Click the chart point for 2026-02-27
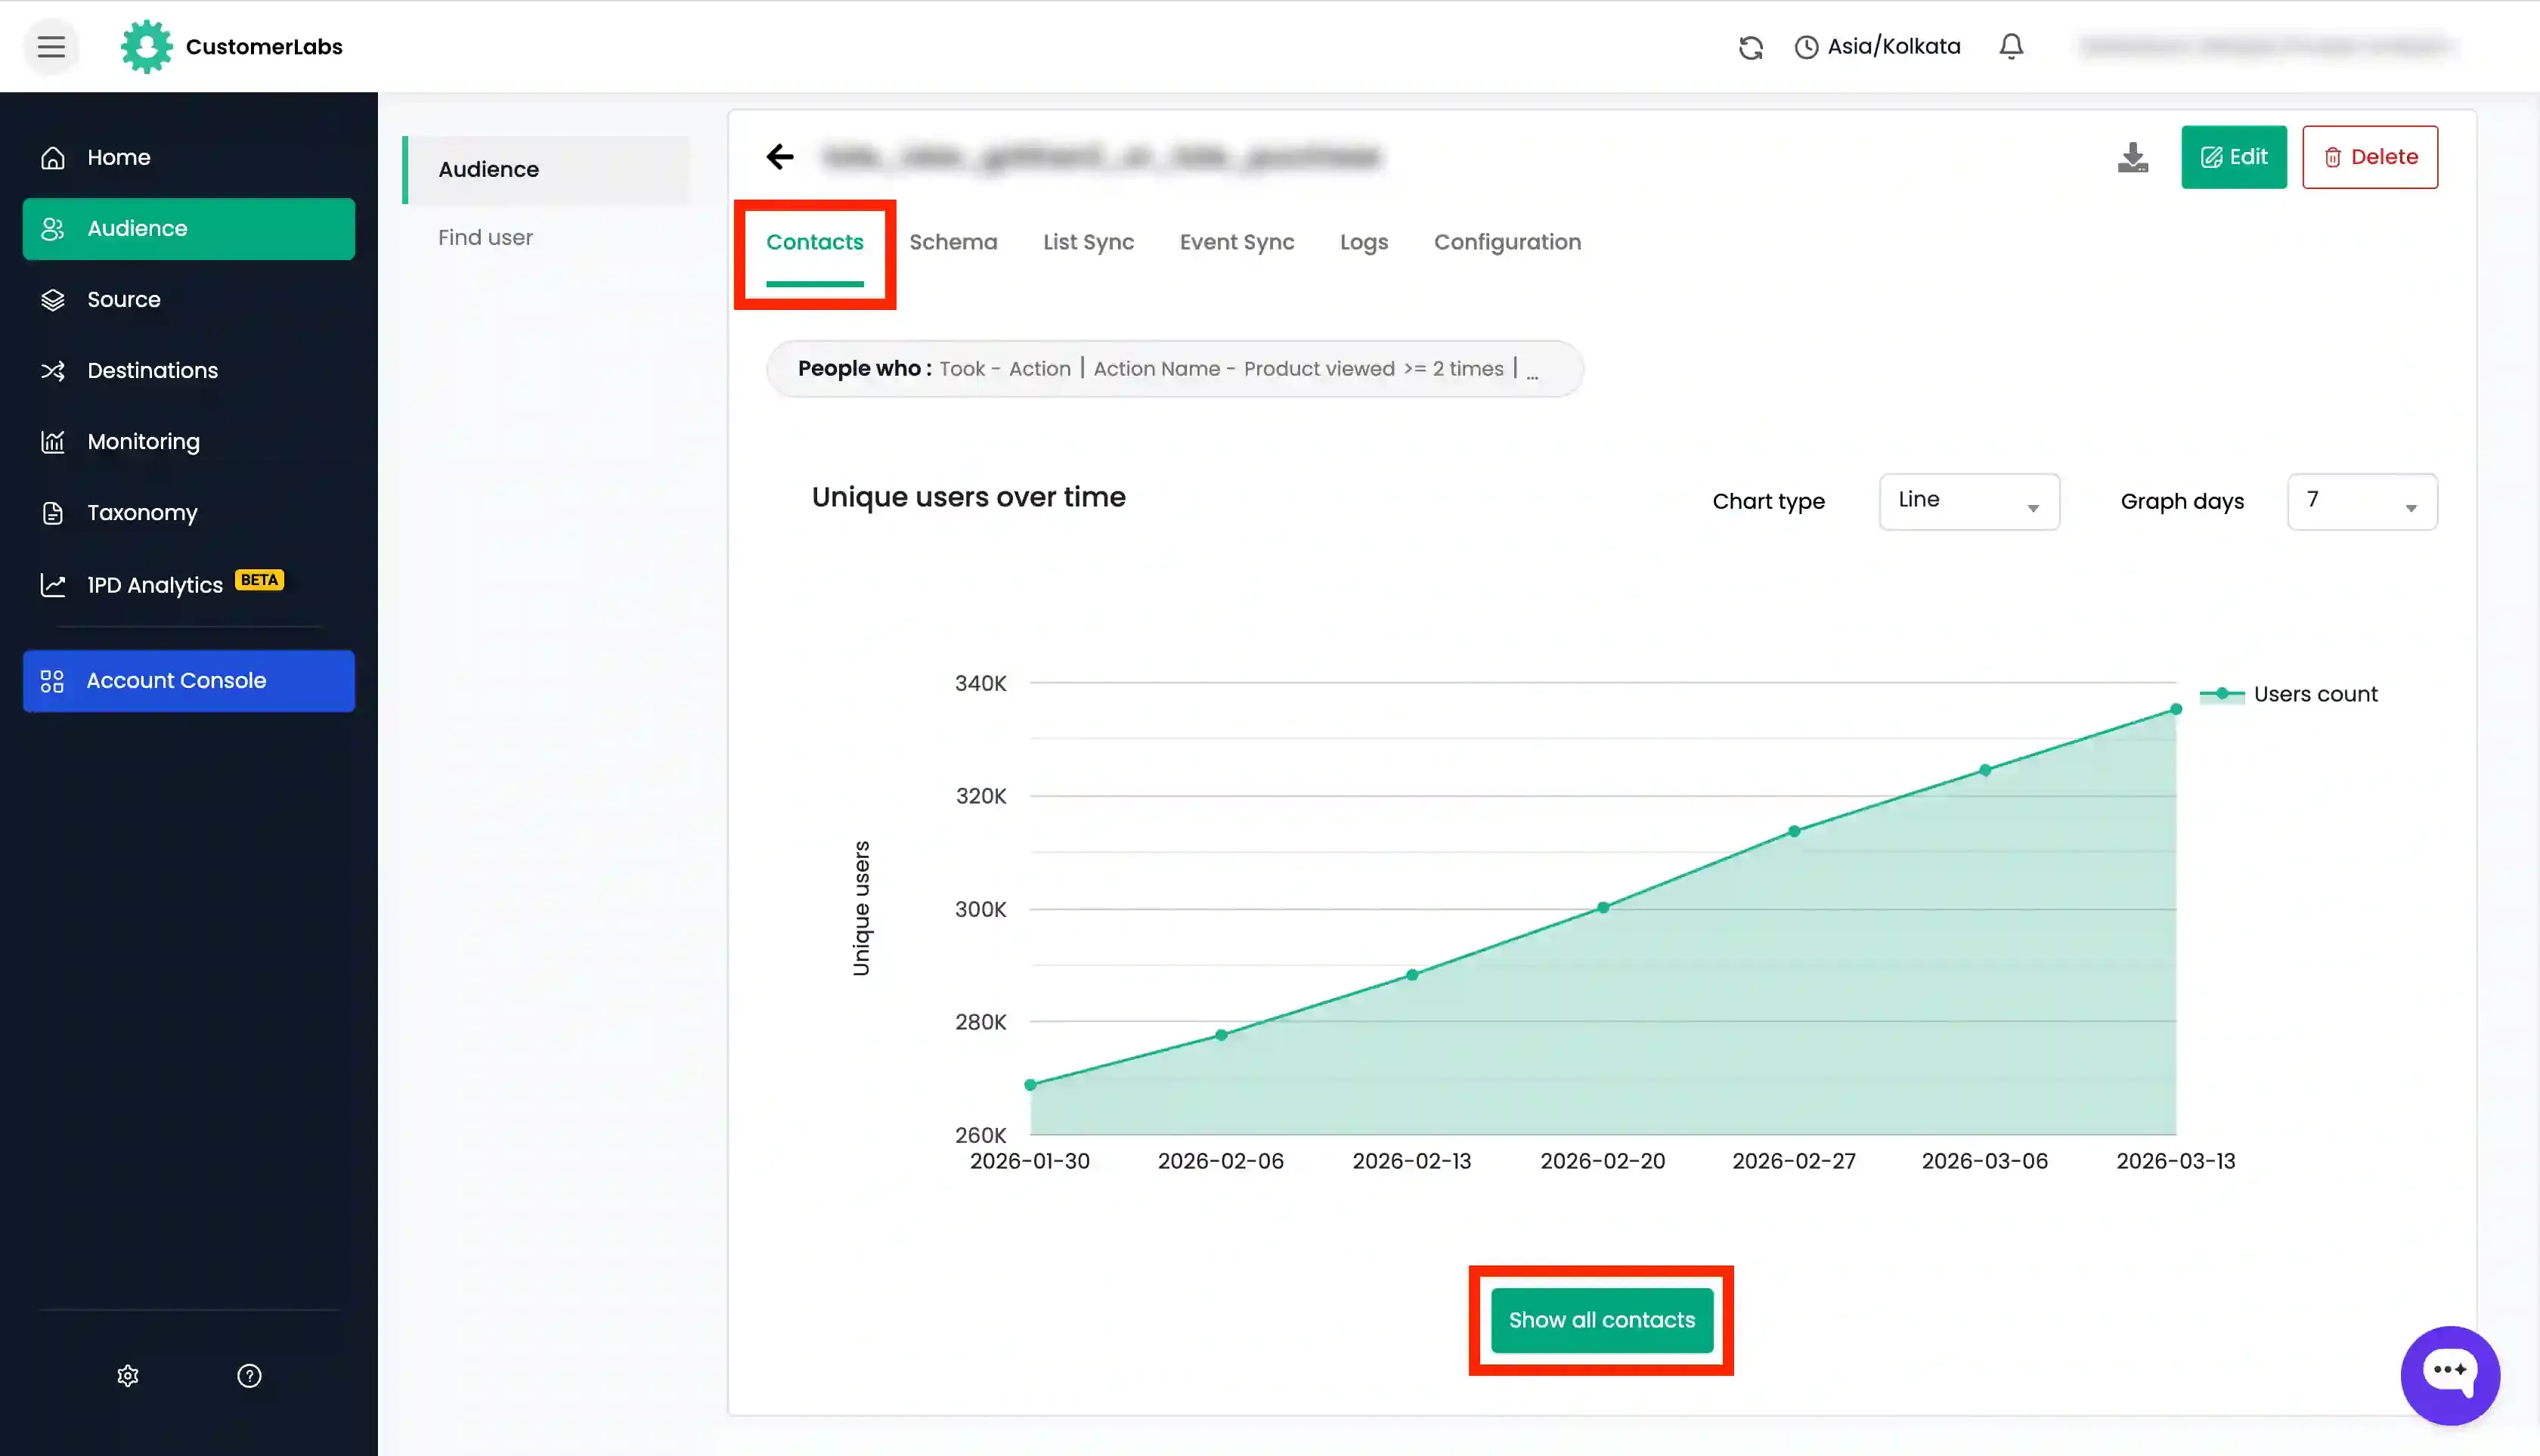 pyautogui.click(x=1794, y=832)
